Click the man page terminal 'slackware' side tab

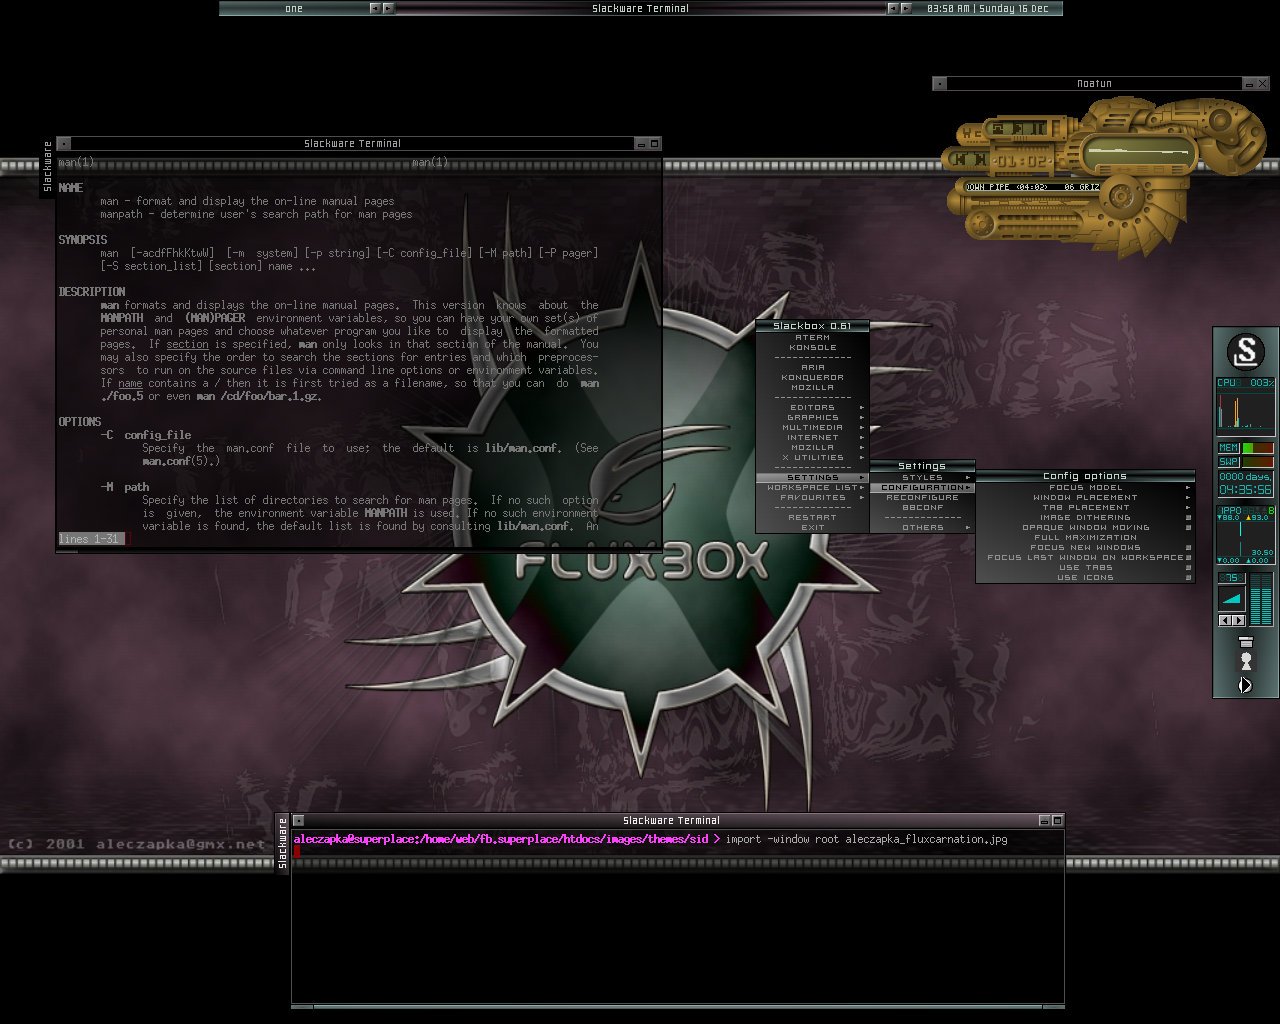pos(47,167)
